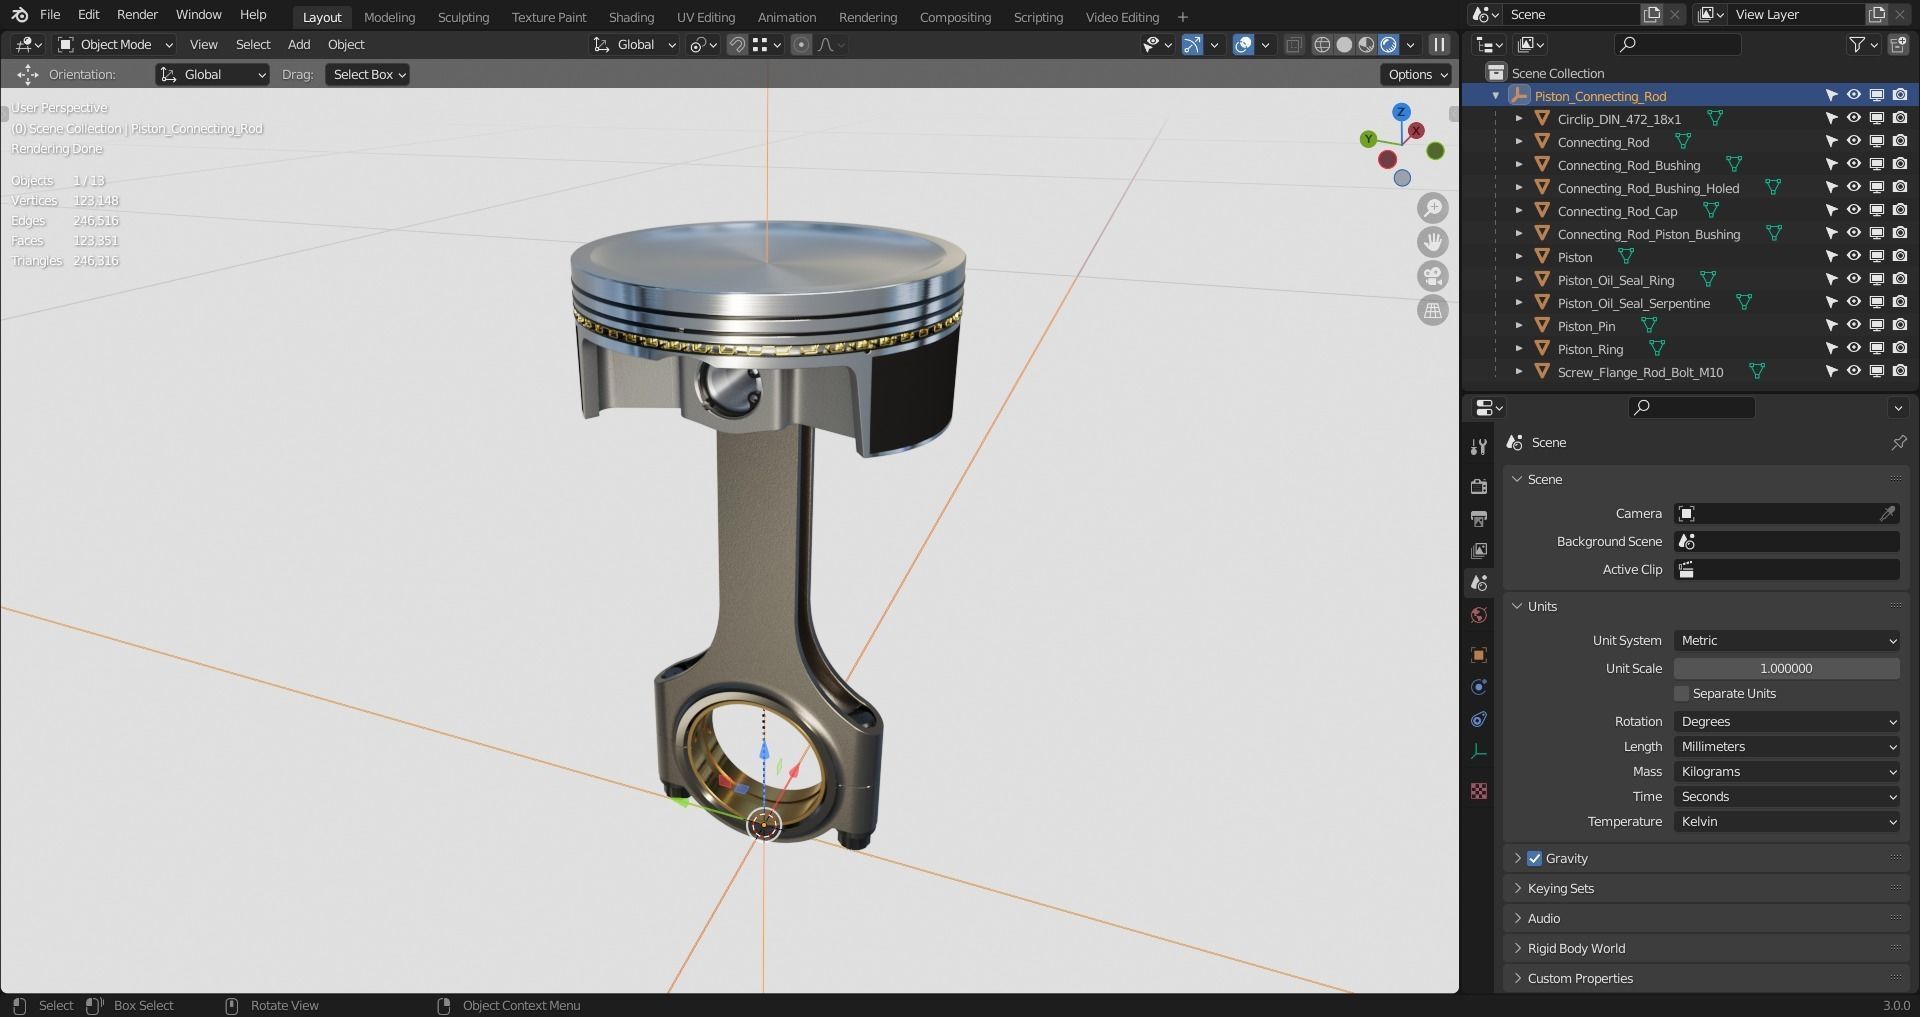Screen dimensions: 1920x1017
Task: Toggle X-ray mode in viewport header
Action: [1293, 44]
